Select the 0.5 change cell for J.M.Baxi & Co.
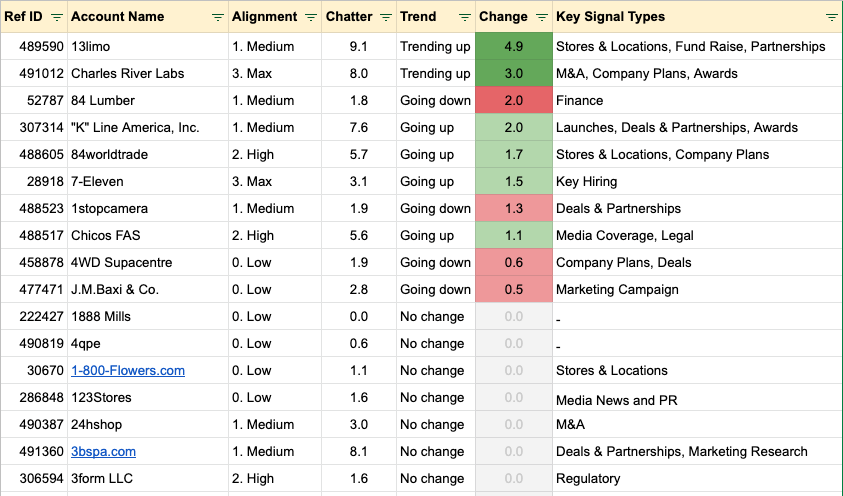The width and height of the screenshot is (843, 496). (x=514, y=290)
